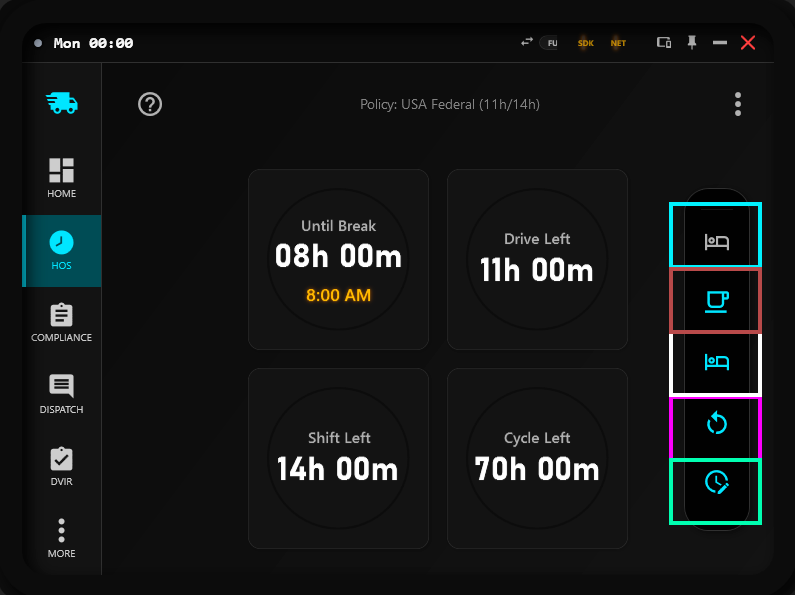Go to the DISPATCH messages section
Image resolution: width=795 pixels, height=595 pixels.
[61, 395]
